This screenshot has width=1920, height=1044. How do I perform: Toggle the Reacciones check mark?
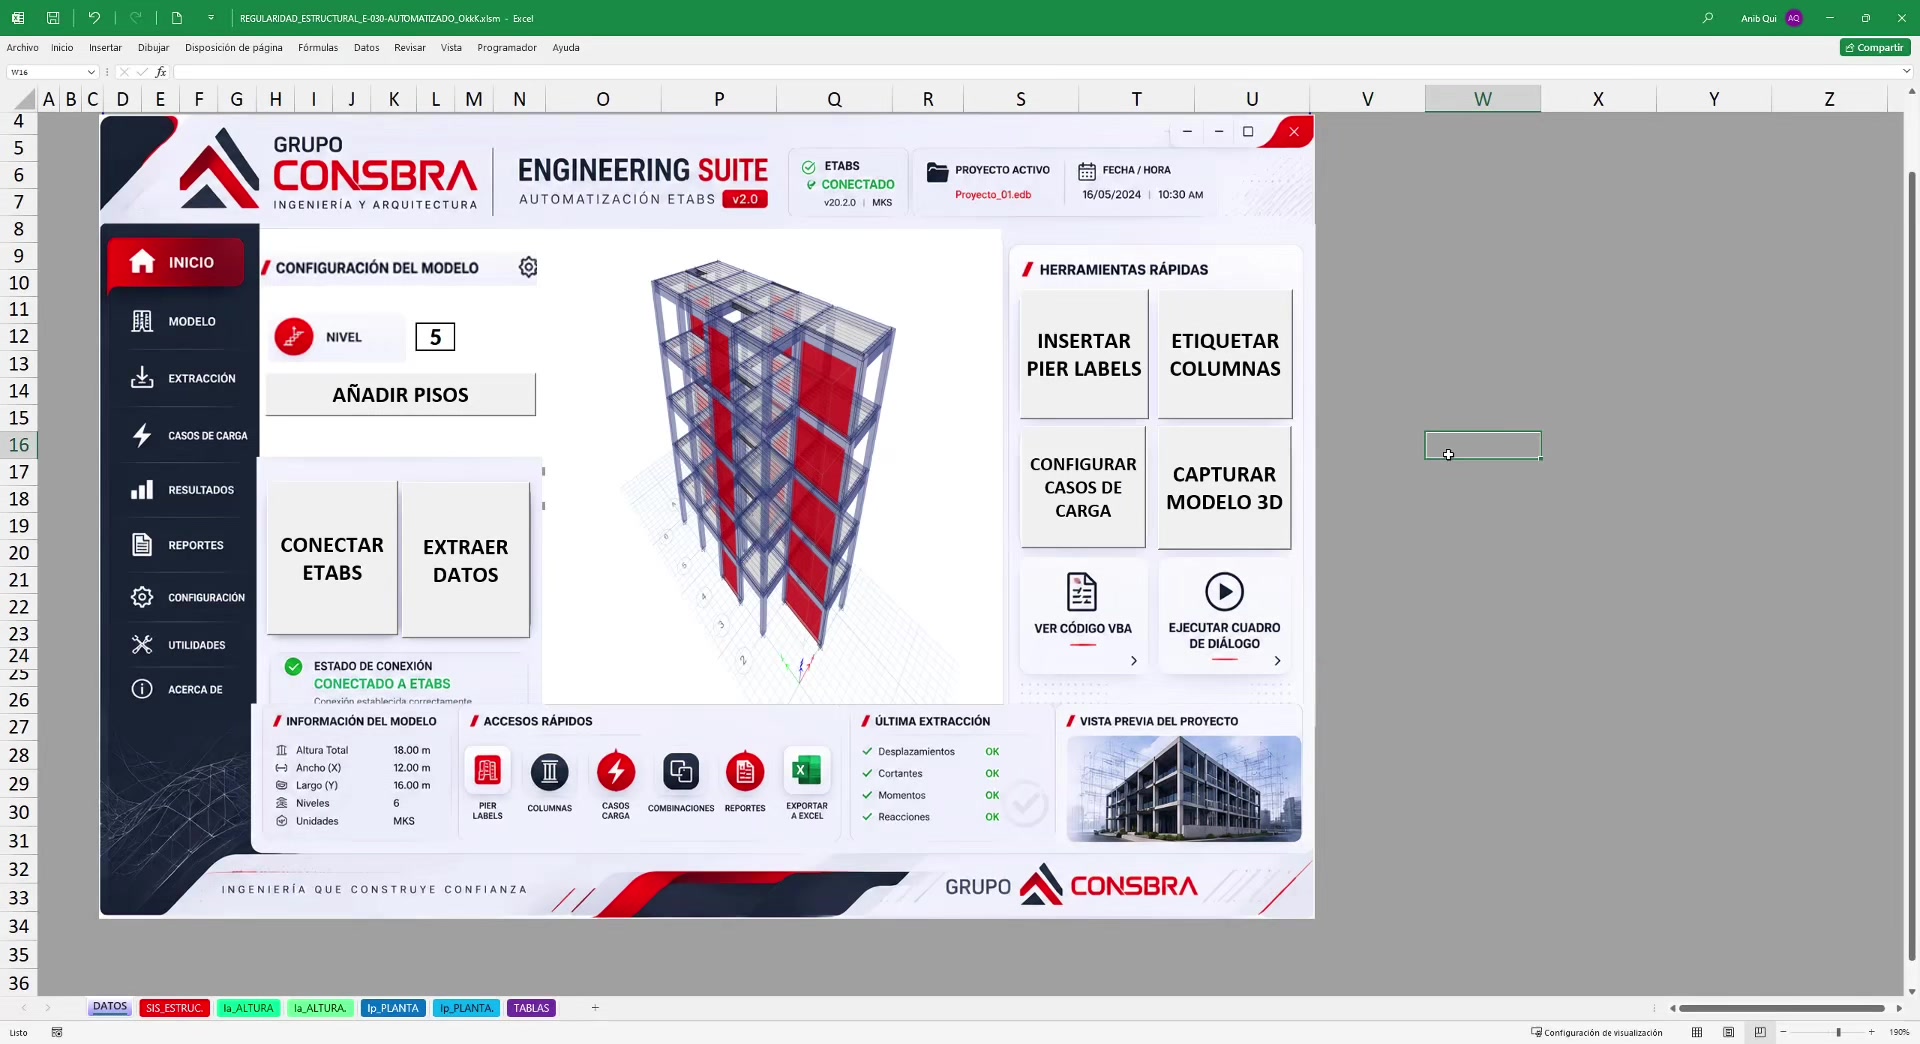point(867,817)
